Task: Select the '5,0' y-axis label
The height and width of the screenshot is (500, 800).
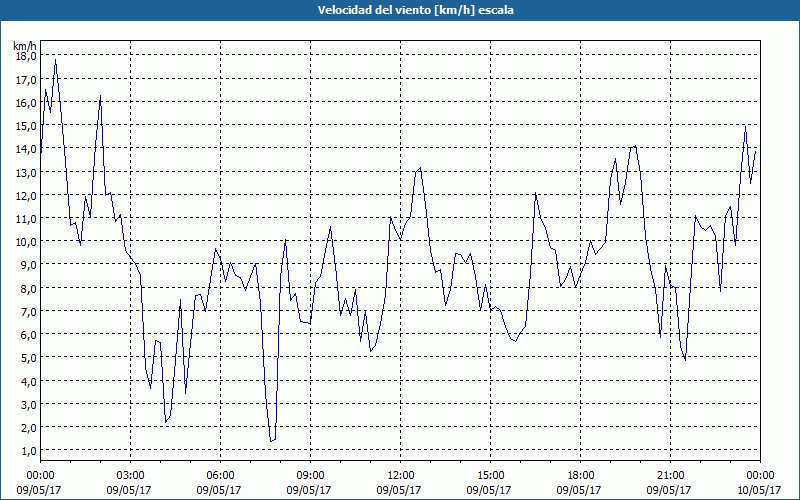Action: click(29, 358)
